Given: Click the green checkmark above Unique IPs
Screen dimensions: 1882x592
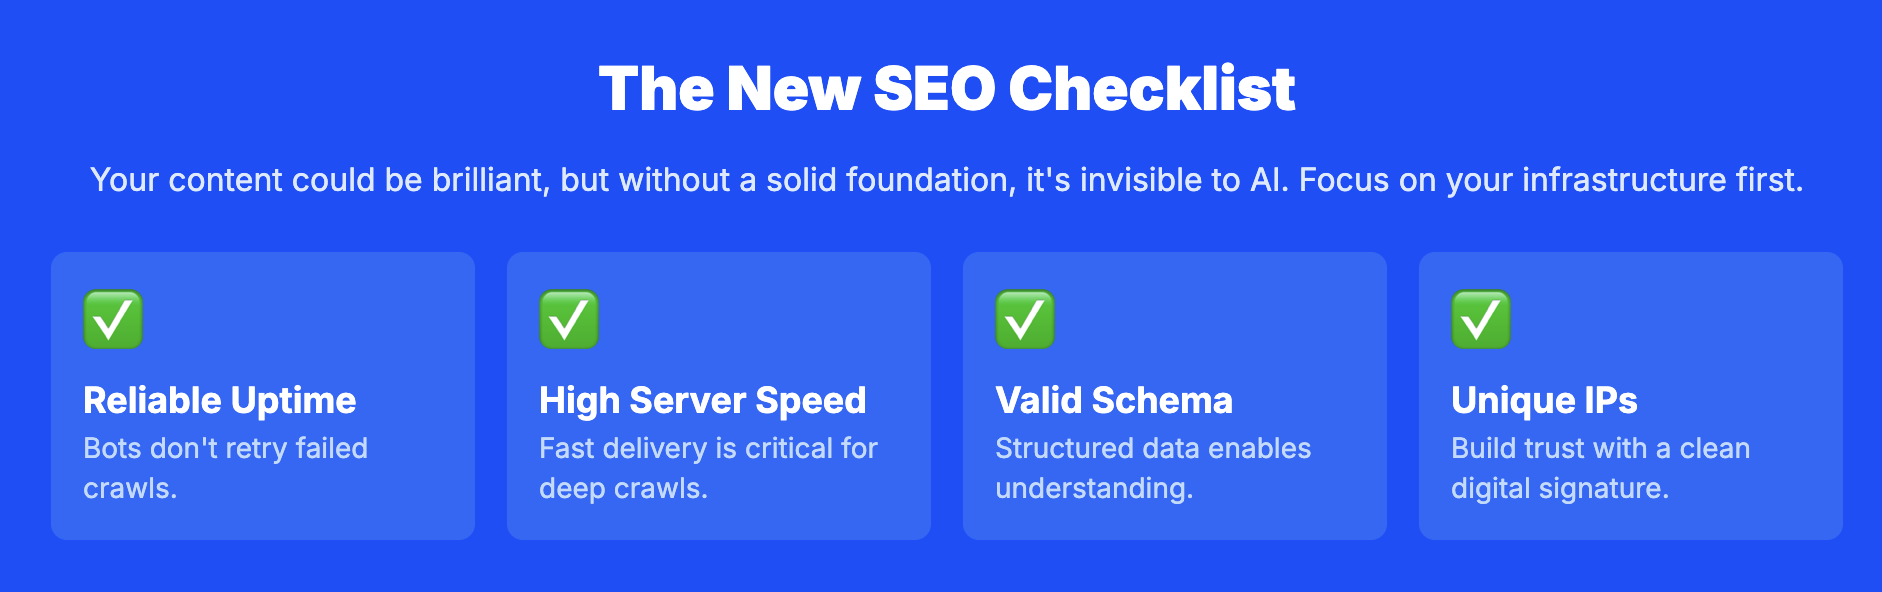Looking at the screenshot, I should 1481,320.
